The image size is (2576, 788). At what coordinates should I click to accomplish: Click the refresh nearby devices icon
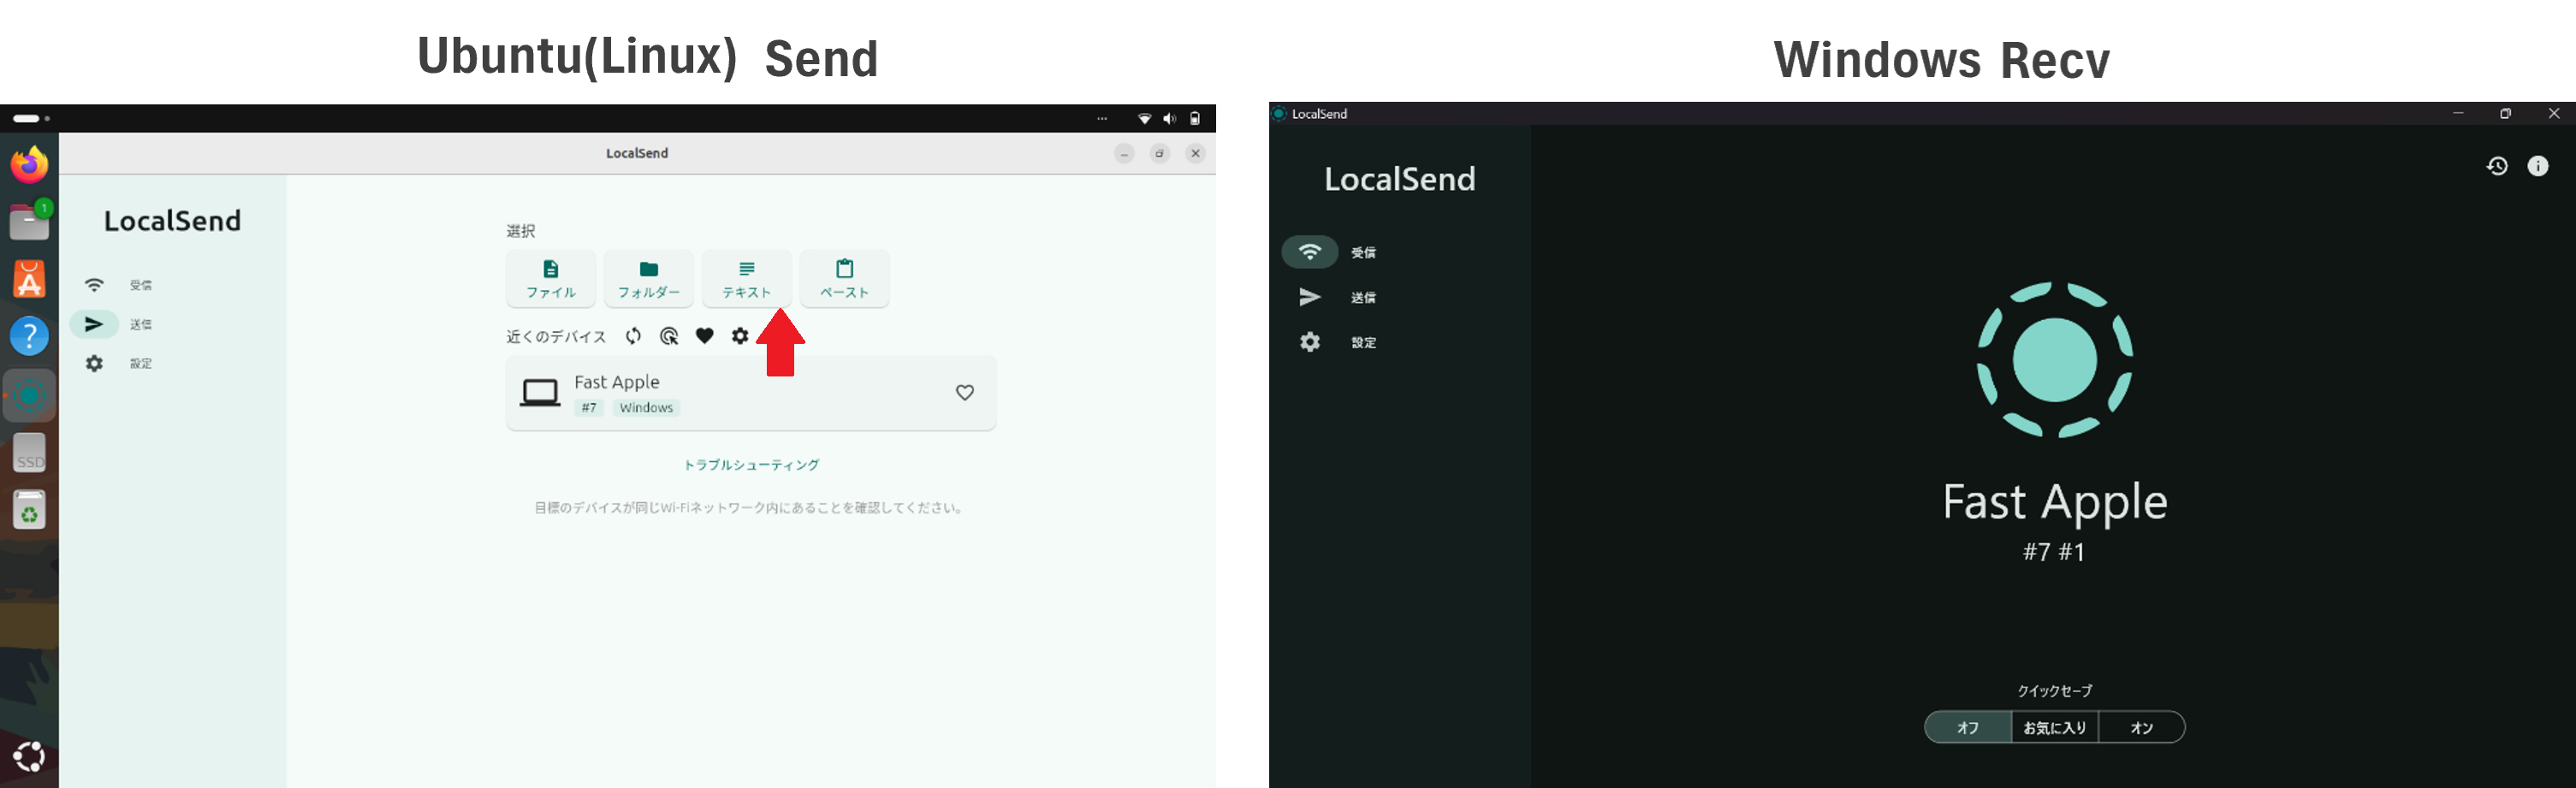[x=633, y=336]
